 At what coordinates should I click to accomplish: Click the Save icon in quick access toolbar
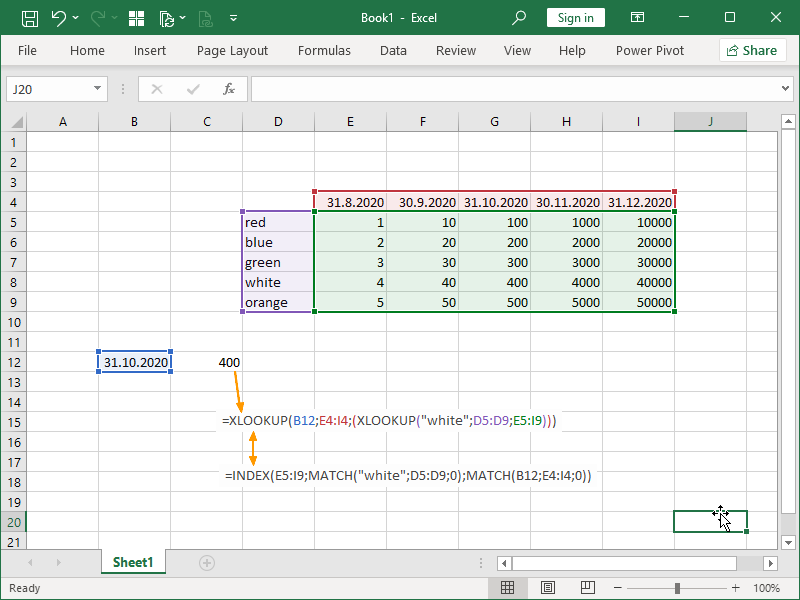[x=30, y=18]
